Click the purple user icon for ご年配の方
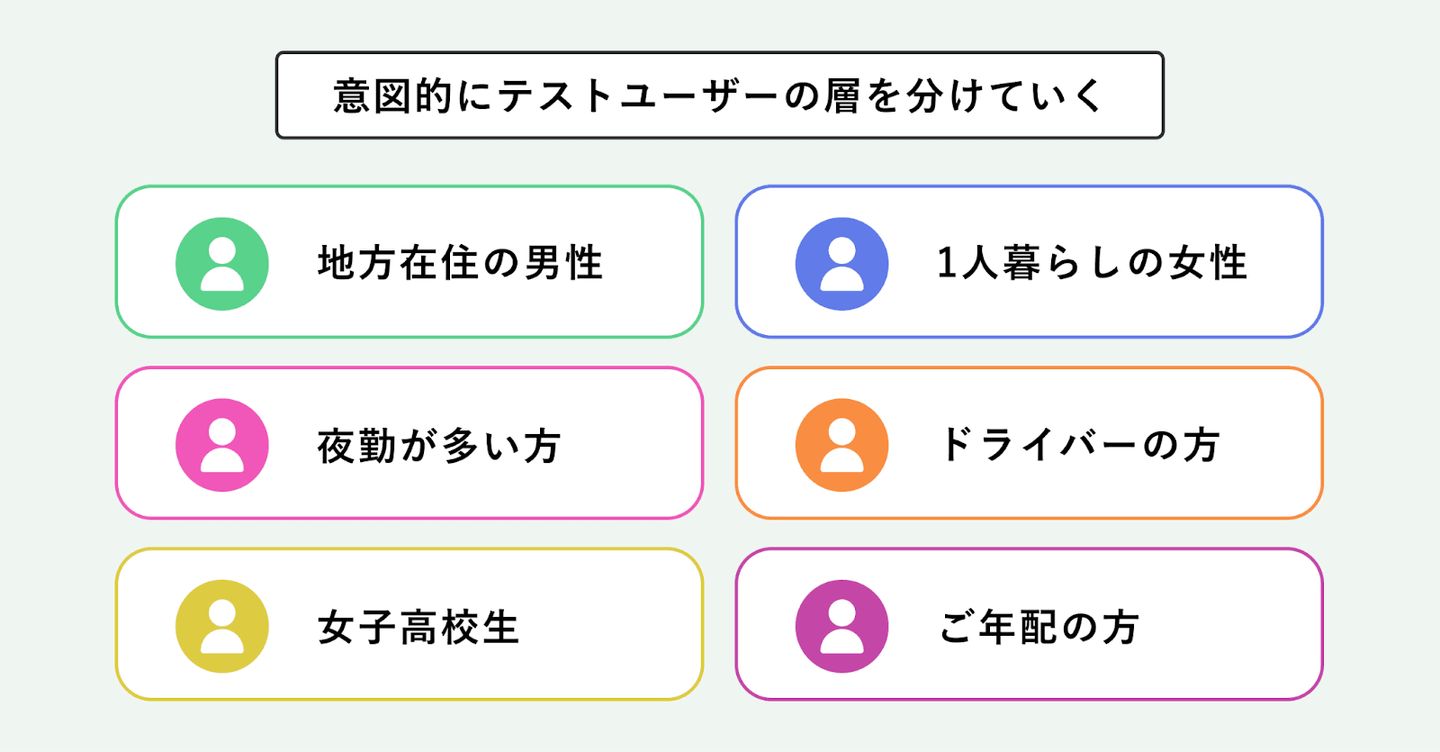The width and height of the screenshot is (1440, 752). [x=842, y=627]
